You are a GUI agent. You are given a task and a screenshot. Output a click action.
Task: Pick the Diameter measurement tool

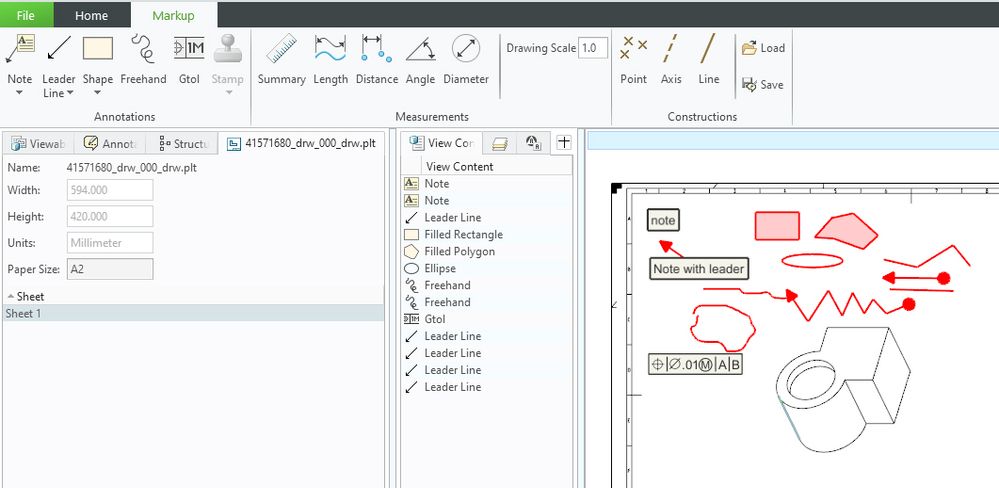point(466,59)
